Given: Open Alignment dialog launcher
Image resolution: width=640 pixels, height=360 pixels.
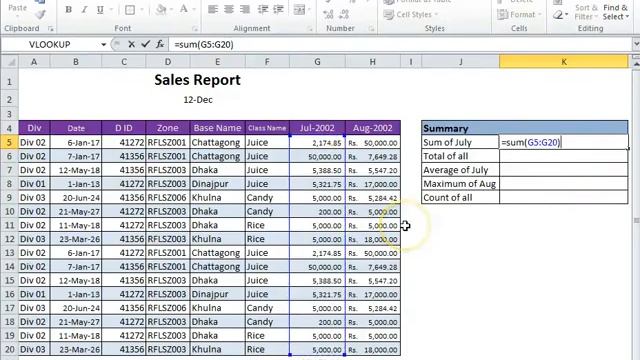Looking at the screenshot, I should tap(309, 29).
